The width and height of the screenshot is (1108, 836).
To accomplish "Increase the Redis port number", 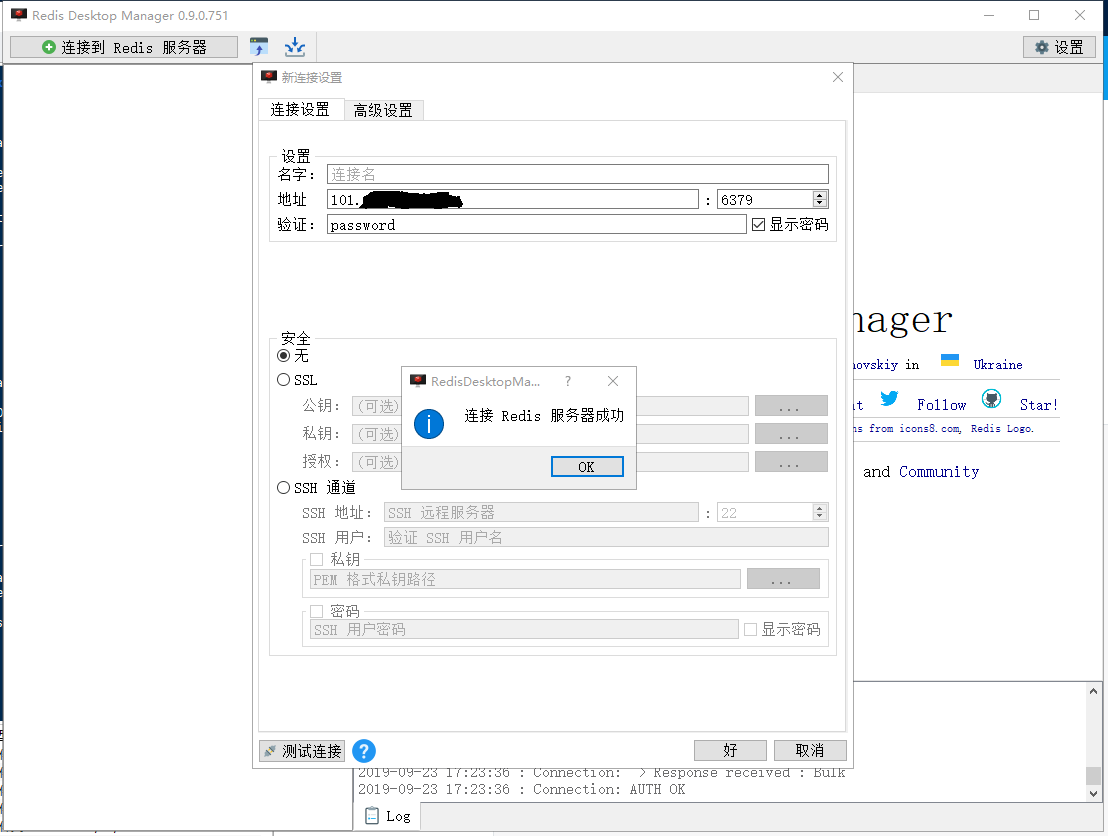I will tap(820, 195).
